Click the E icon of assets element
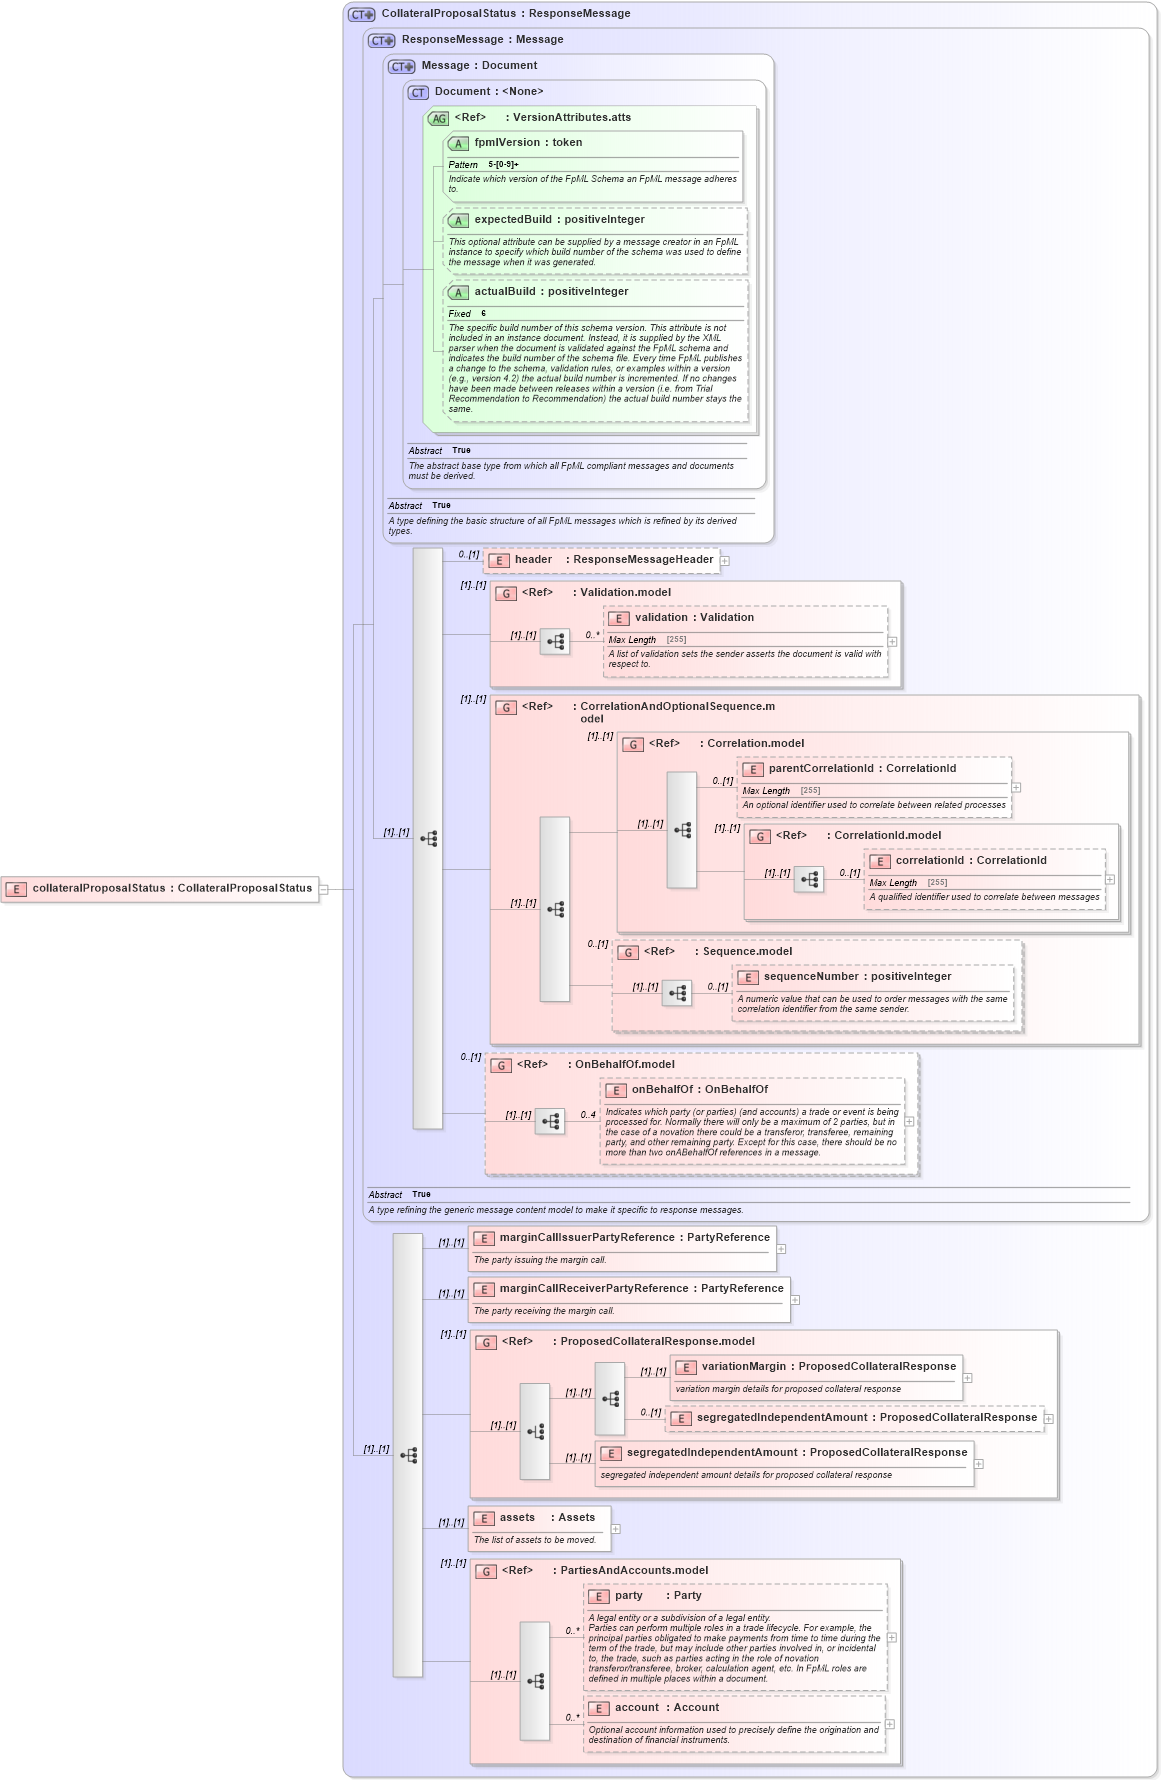Image resolution: width=1161 pixels, height=1780 pixels. 484,1519
